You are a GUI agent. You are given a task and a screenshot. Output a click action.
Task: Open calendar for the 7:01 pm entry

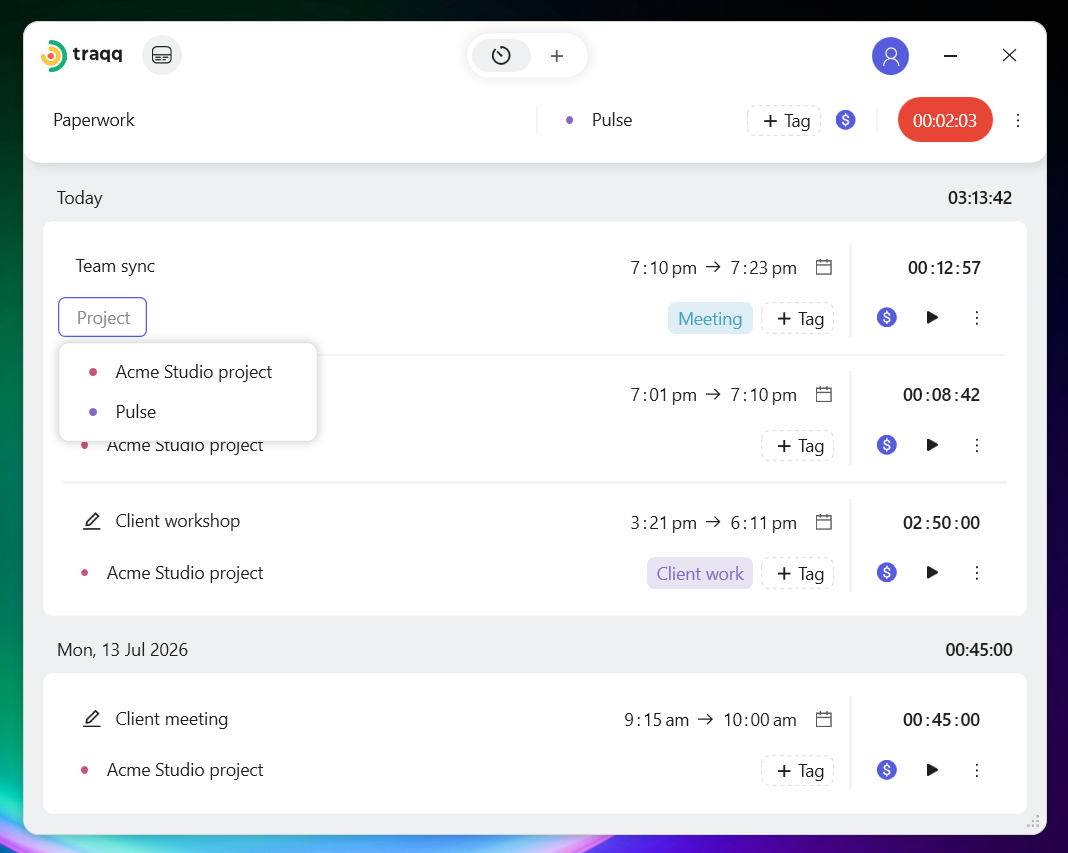tap(823, 394)
